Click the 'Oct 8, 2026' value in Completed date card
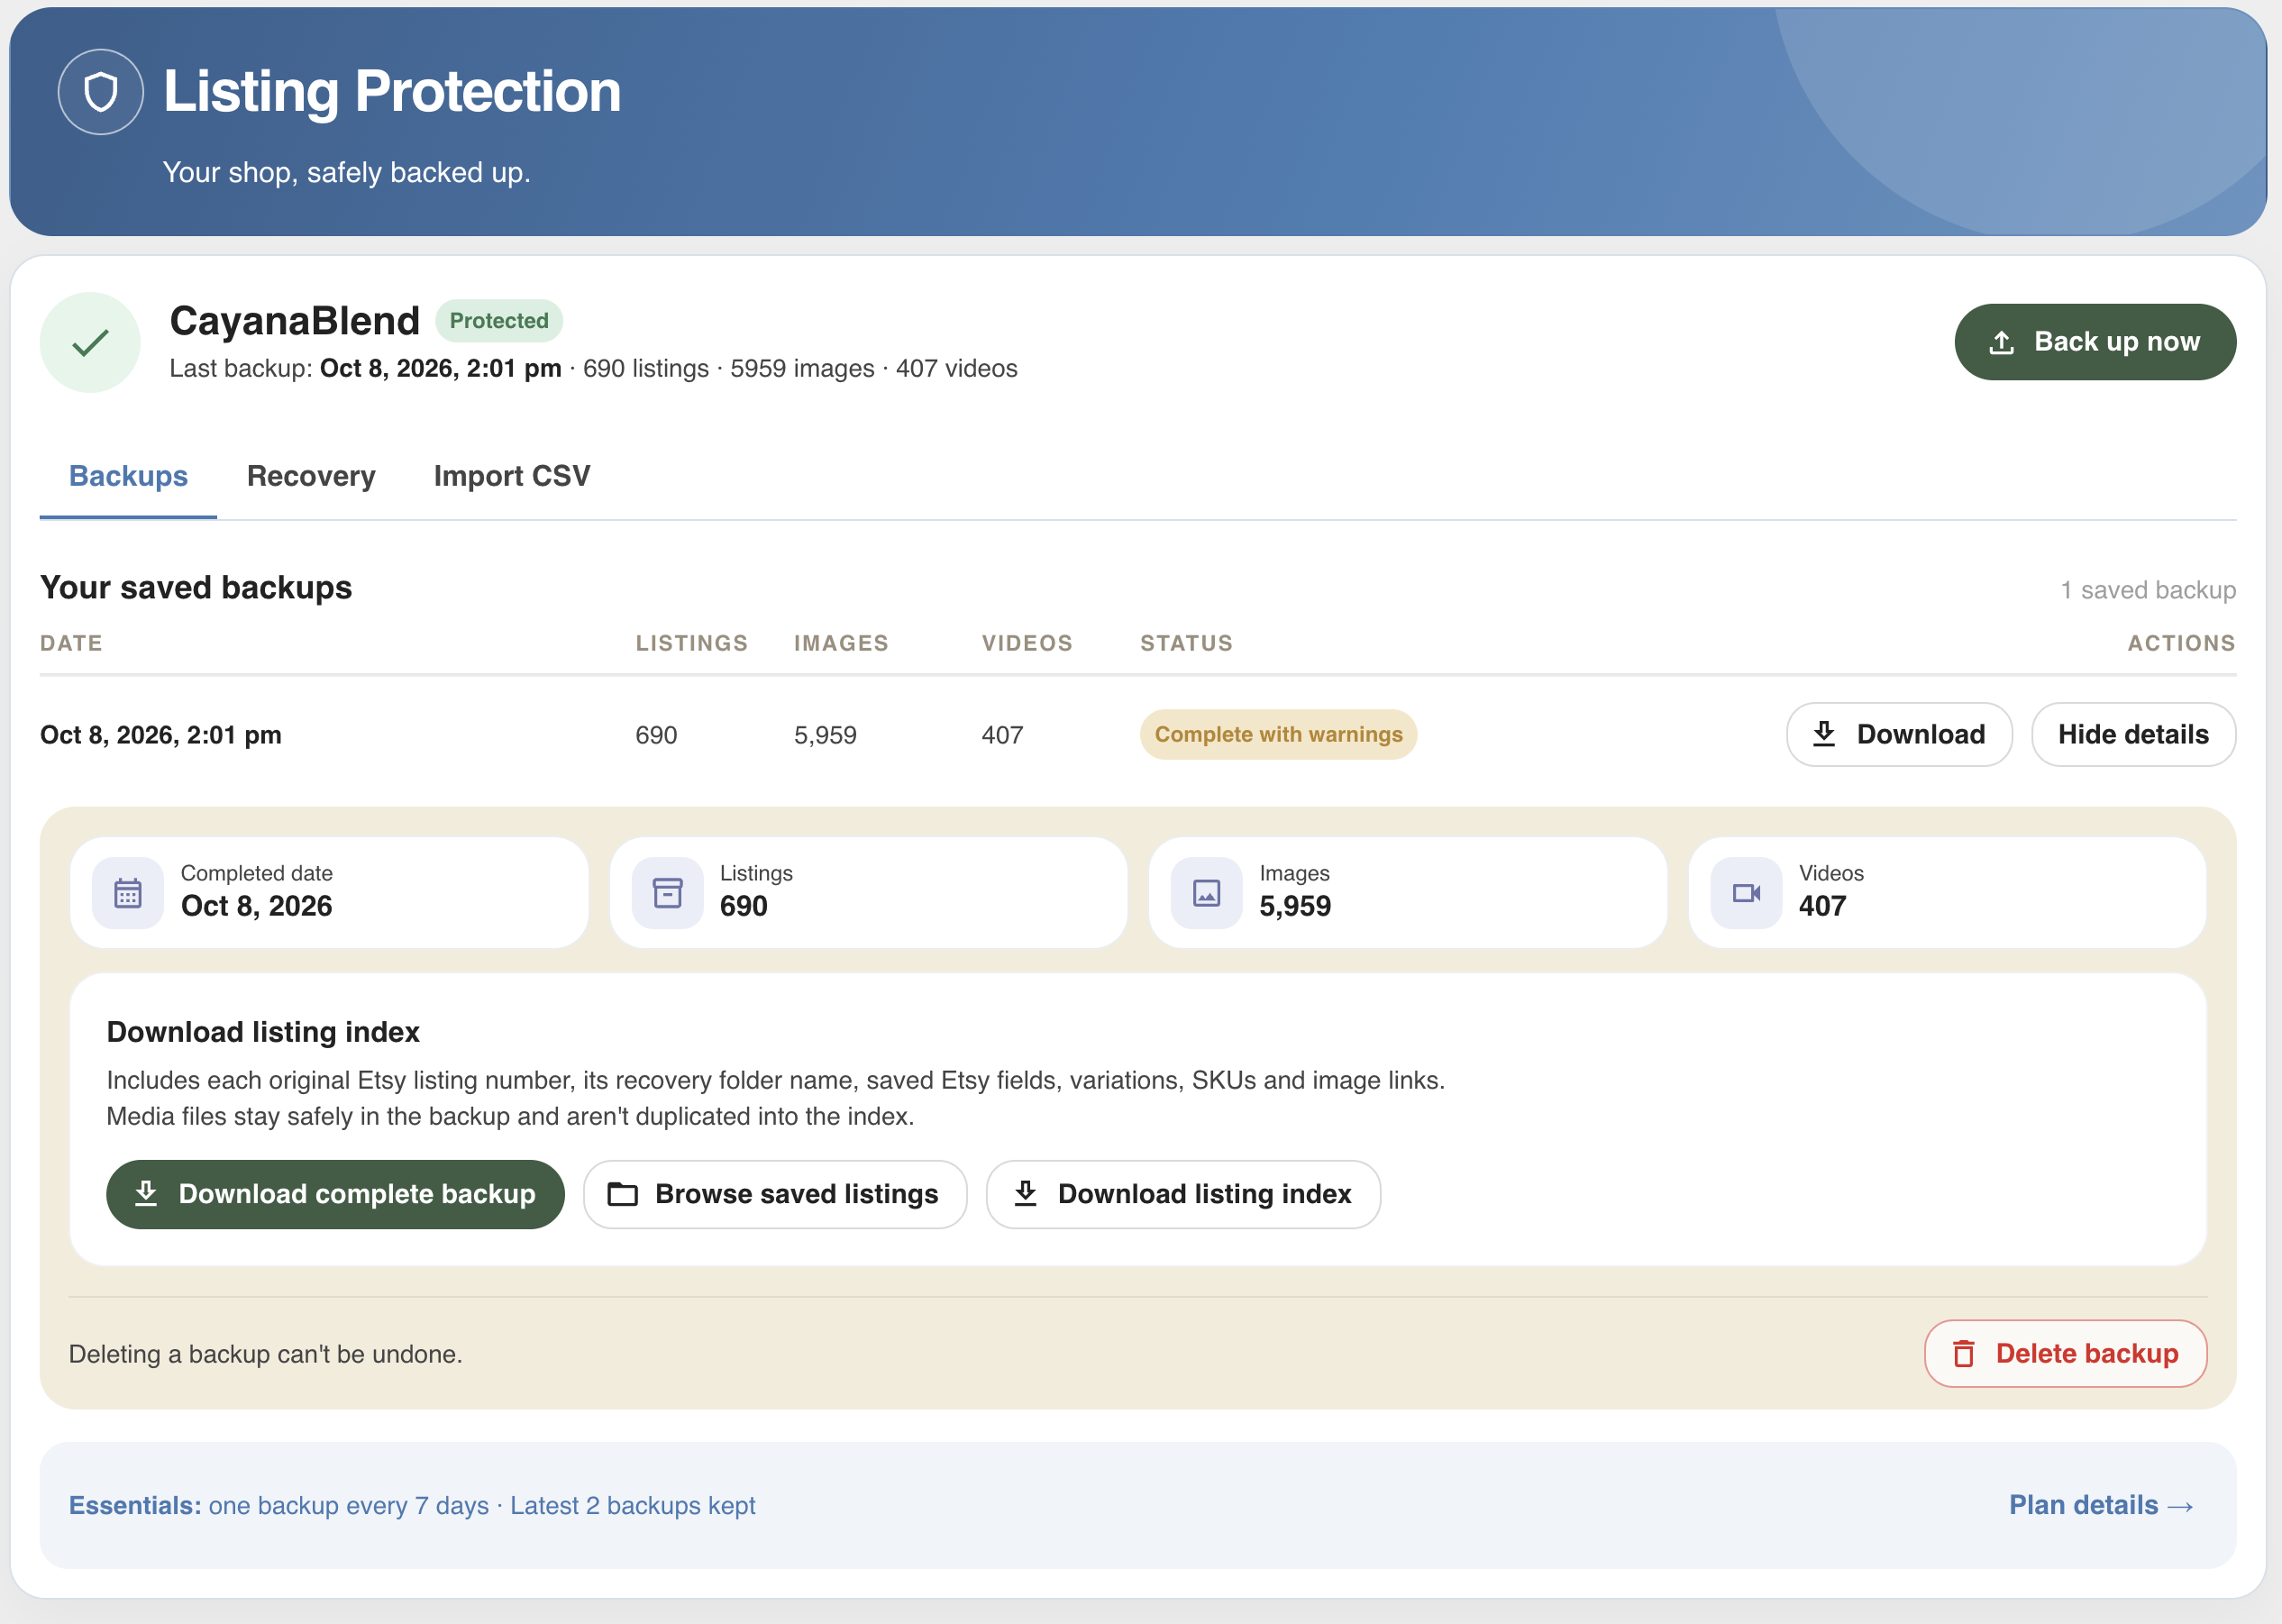 [x=257, y=907]
